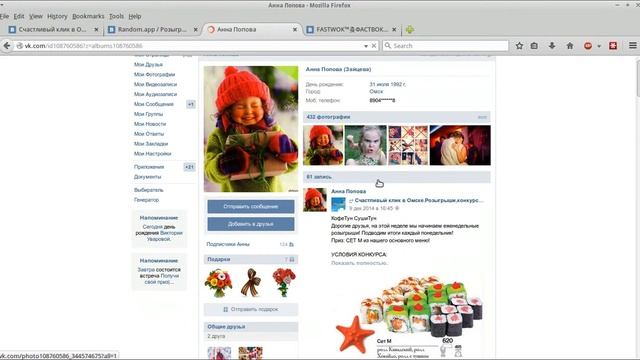The image size is (640, 360).
Task: Open the Tools menu
Action: [116, 16]
